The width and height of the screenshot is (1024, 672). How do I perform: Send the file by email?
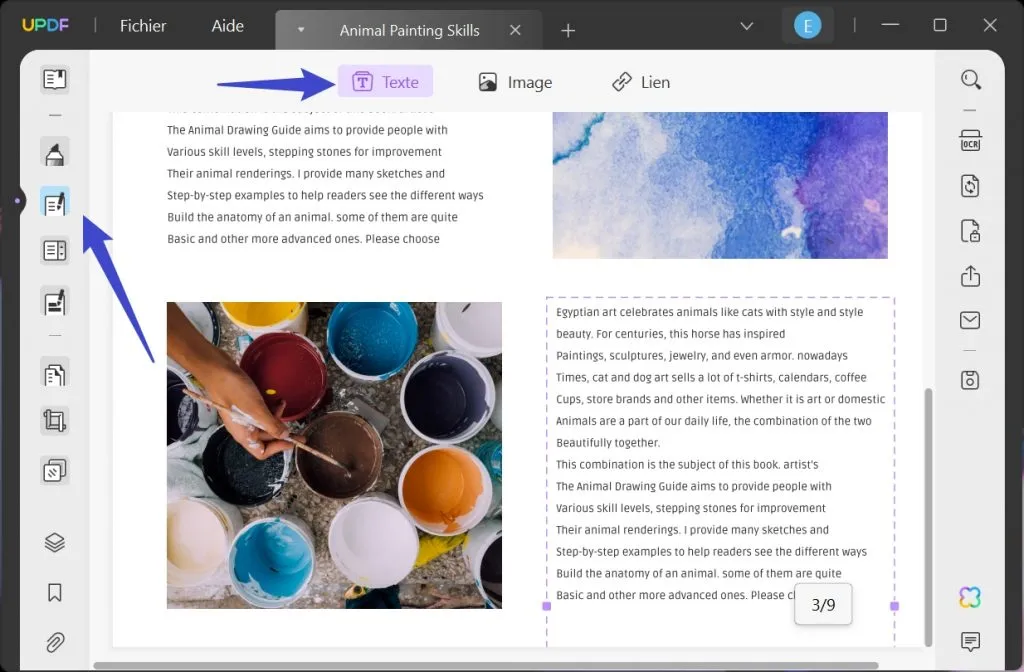(970, 321)
